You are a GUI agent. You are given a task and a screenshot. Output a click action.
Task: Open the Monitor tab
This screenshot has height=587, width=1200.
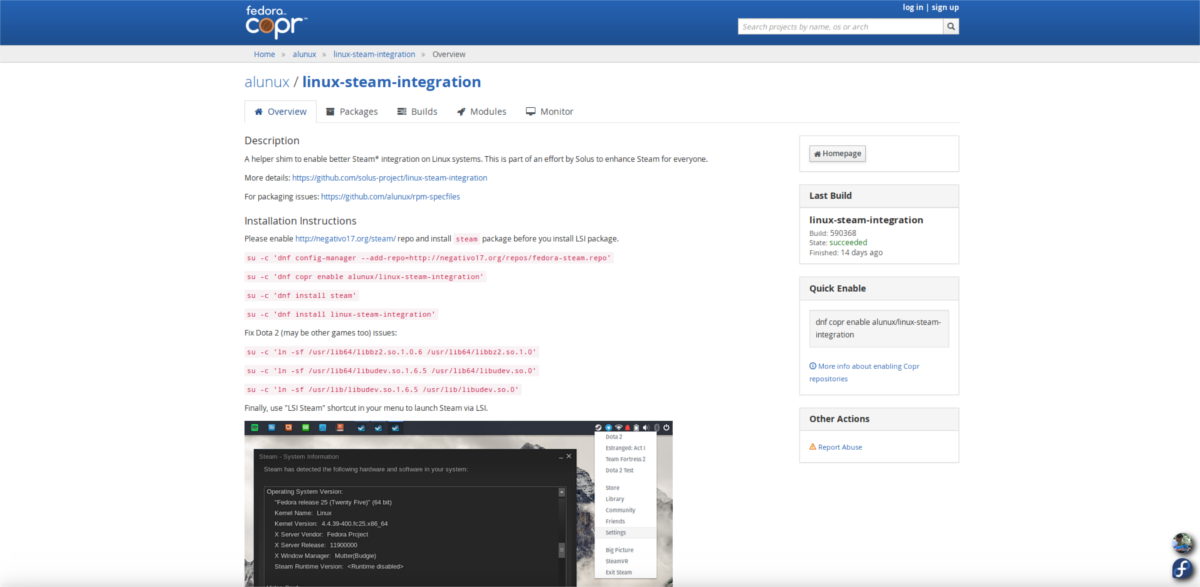tap(550, 112)
